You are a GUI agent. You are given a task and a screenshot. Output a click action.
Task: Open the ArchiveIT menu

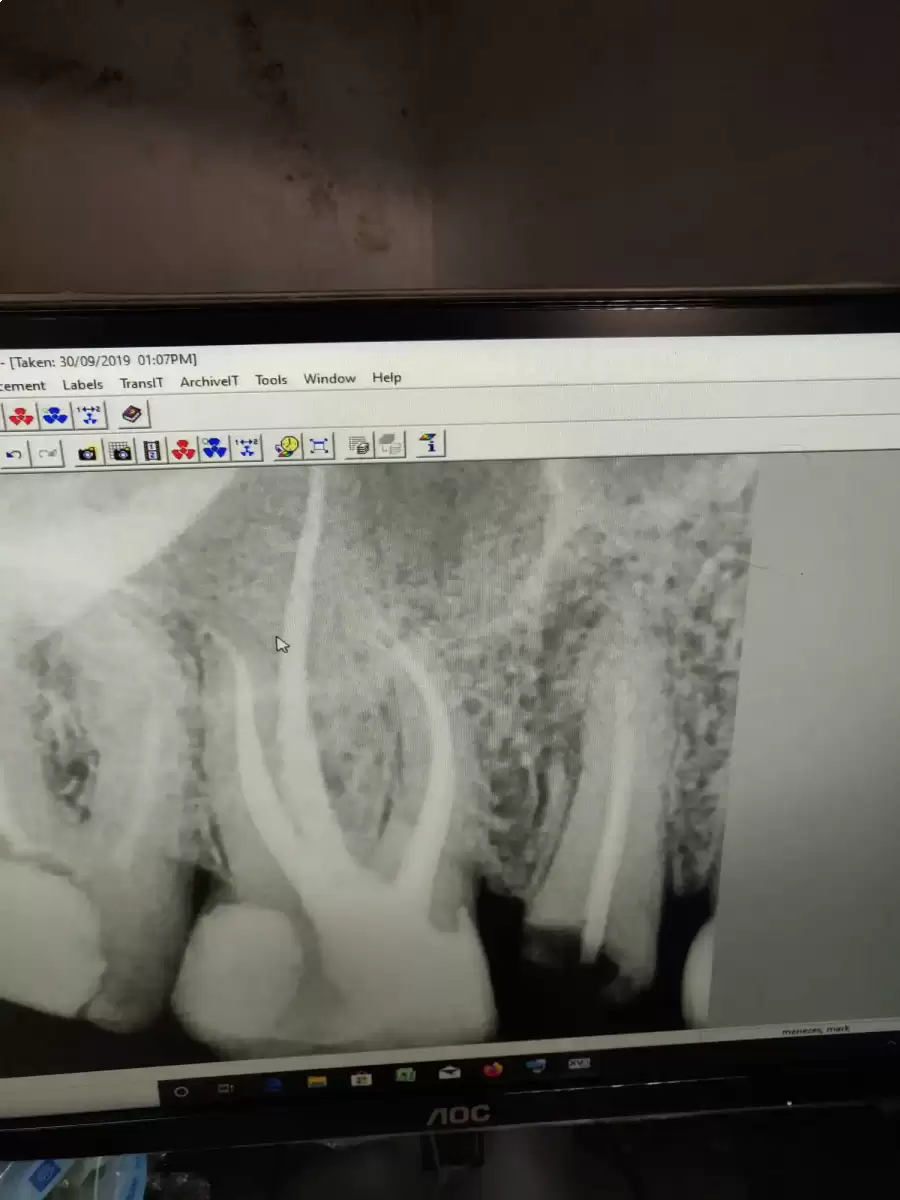click(x=209, y=381)
